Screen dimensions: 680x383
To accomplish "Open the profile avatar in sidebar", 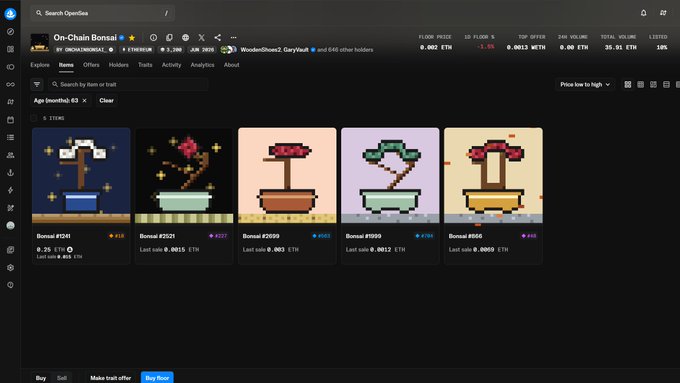I will tap(10, 226).
